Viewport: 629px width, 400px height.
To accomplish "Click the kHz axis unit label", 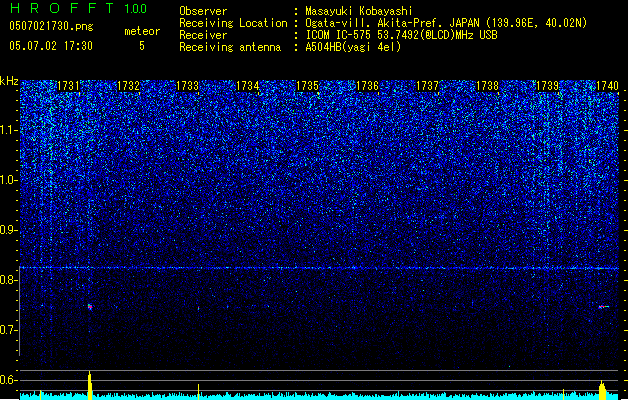I will [x=9, y=81].
